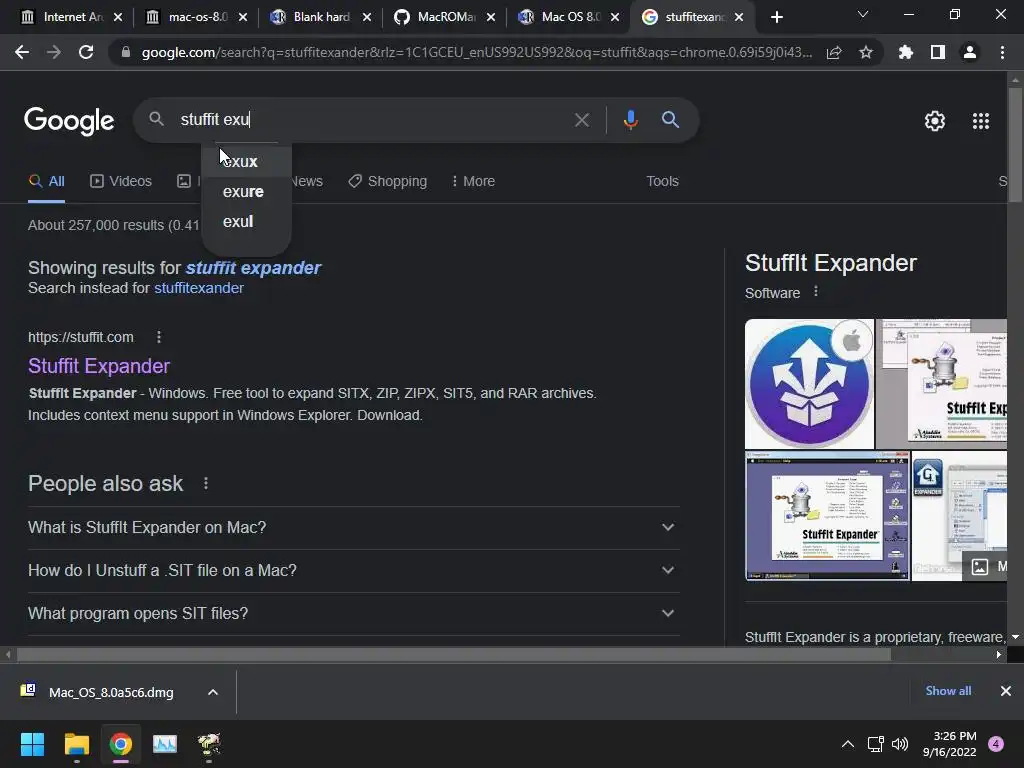Open options beside People also ask
The height and width of the screenshot is (768, 1024).
coord(206,483)
